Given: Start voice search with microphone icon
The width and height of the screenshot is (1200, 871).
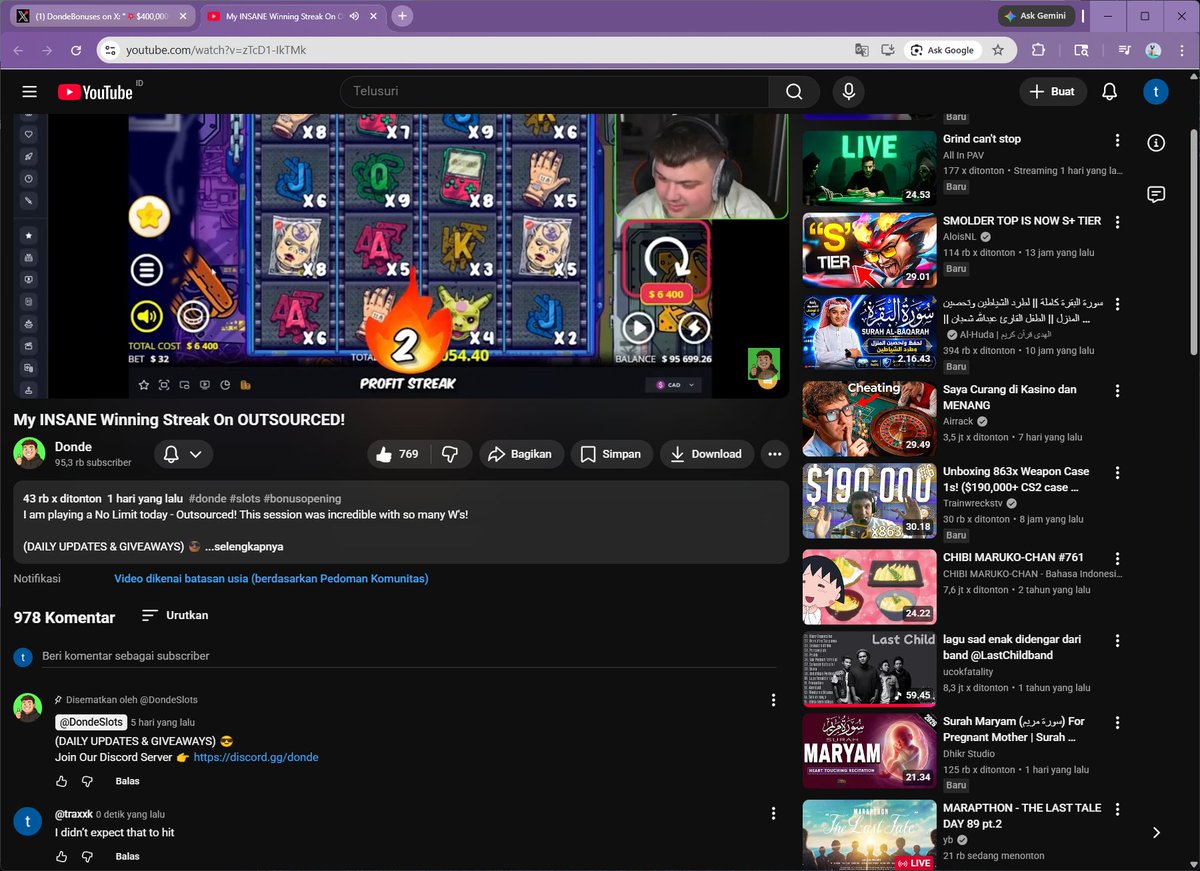Looking at the screenshot, I should coord(848,92).
